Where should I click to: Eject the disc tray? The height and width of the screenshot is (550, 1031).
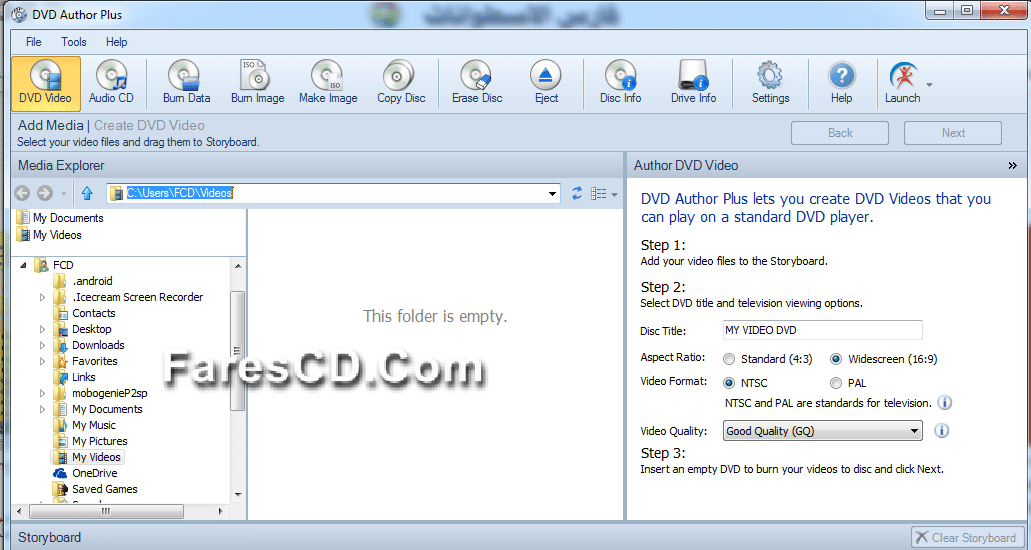pos(546,83)
